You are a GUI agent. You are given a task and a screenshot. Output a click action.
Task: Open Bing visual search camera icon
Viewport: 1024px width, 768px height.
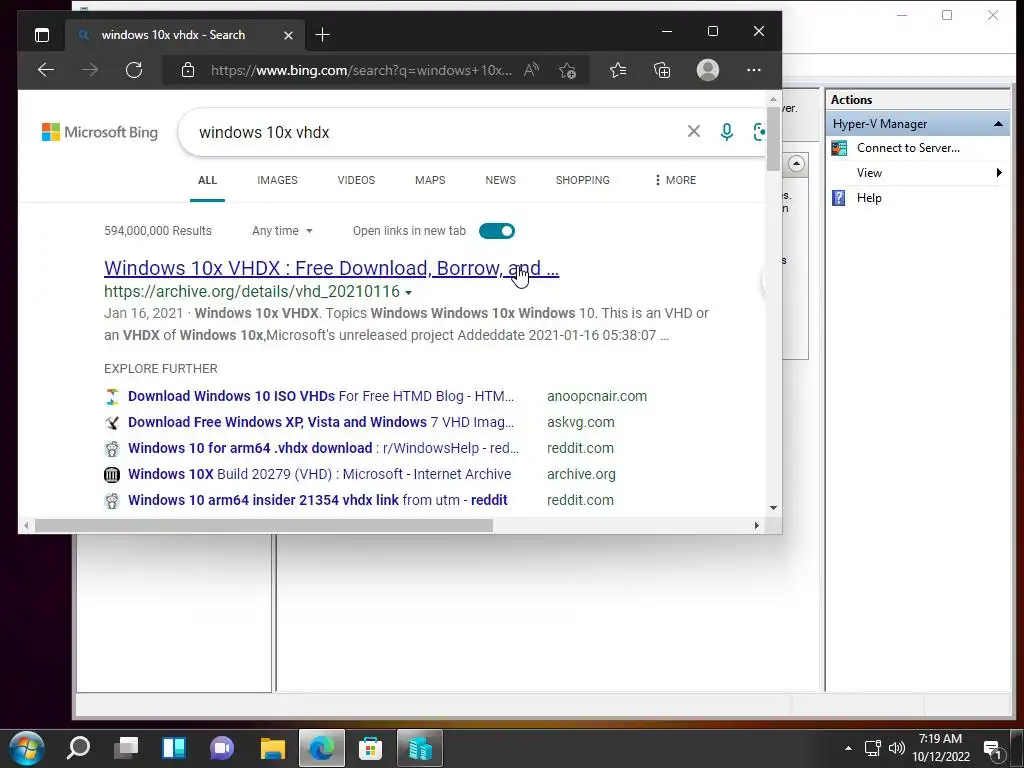pyautogui.click(x=759, y=132)
